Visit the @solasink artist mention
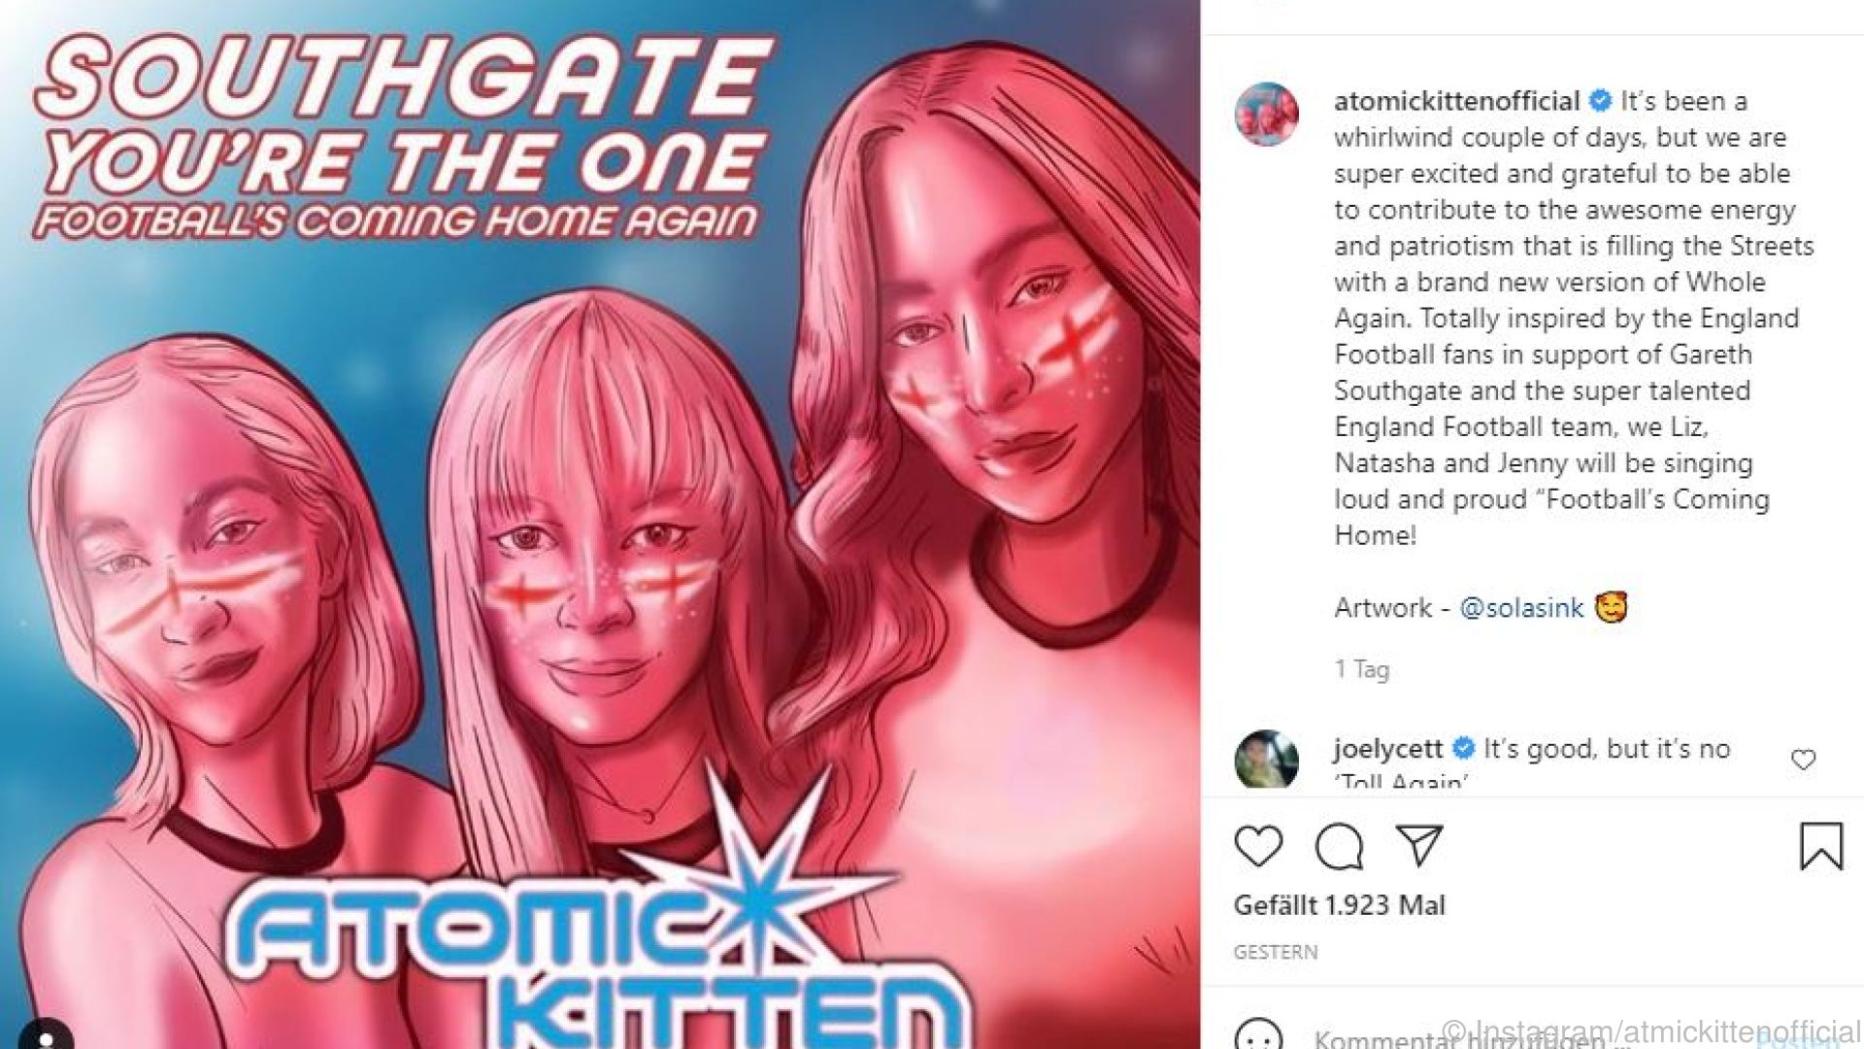The height and width of the screenshot is (1049, 1864). [1521, 607]
